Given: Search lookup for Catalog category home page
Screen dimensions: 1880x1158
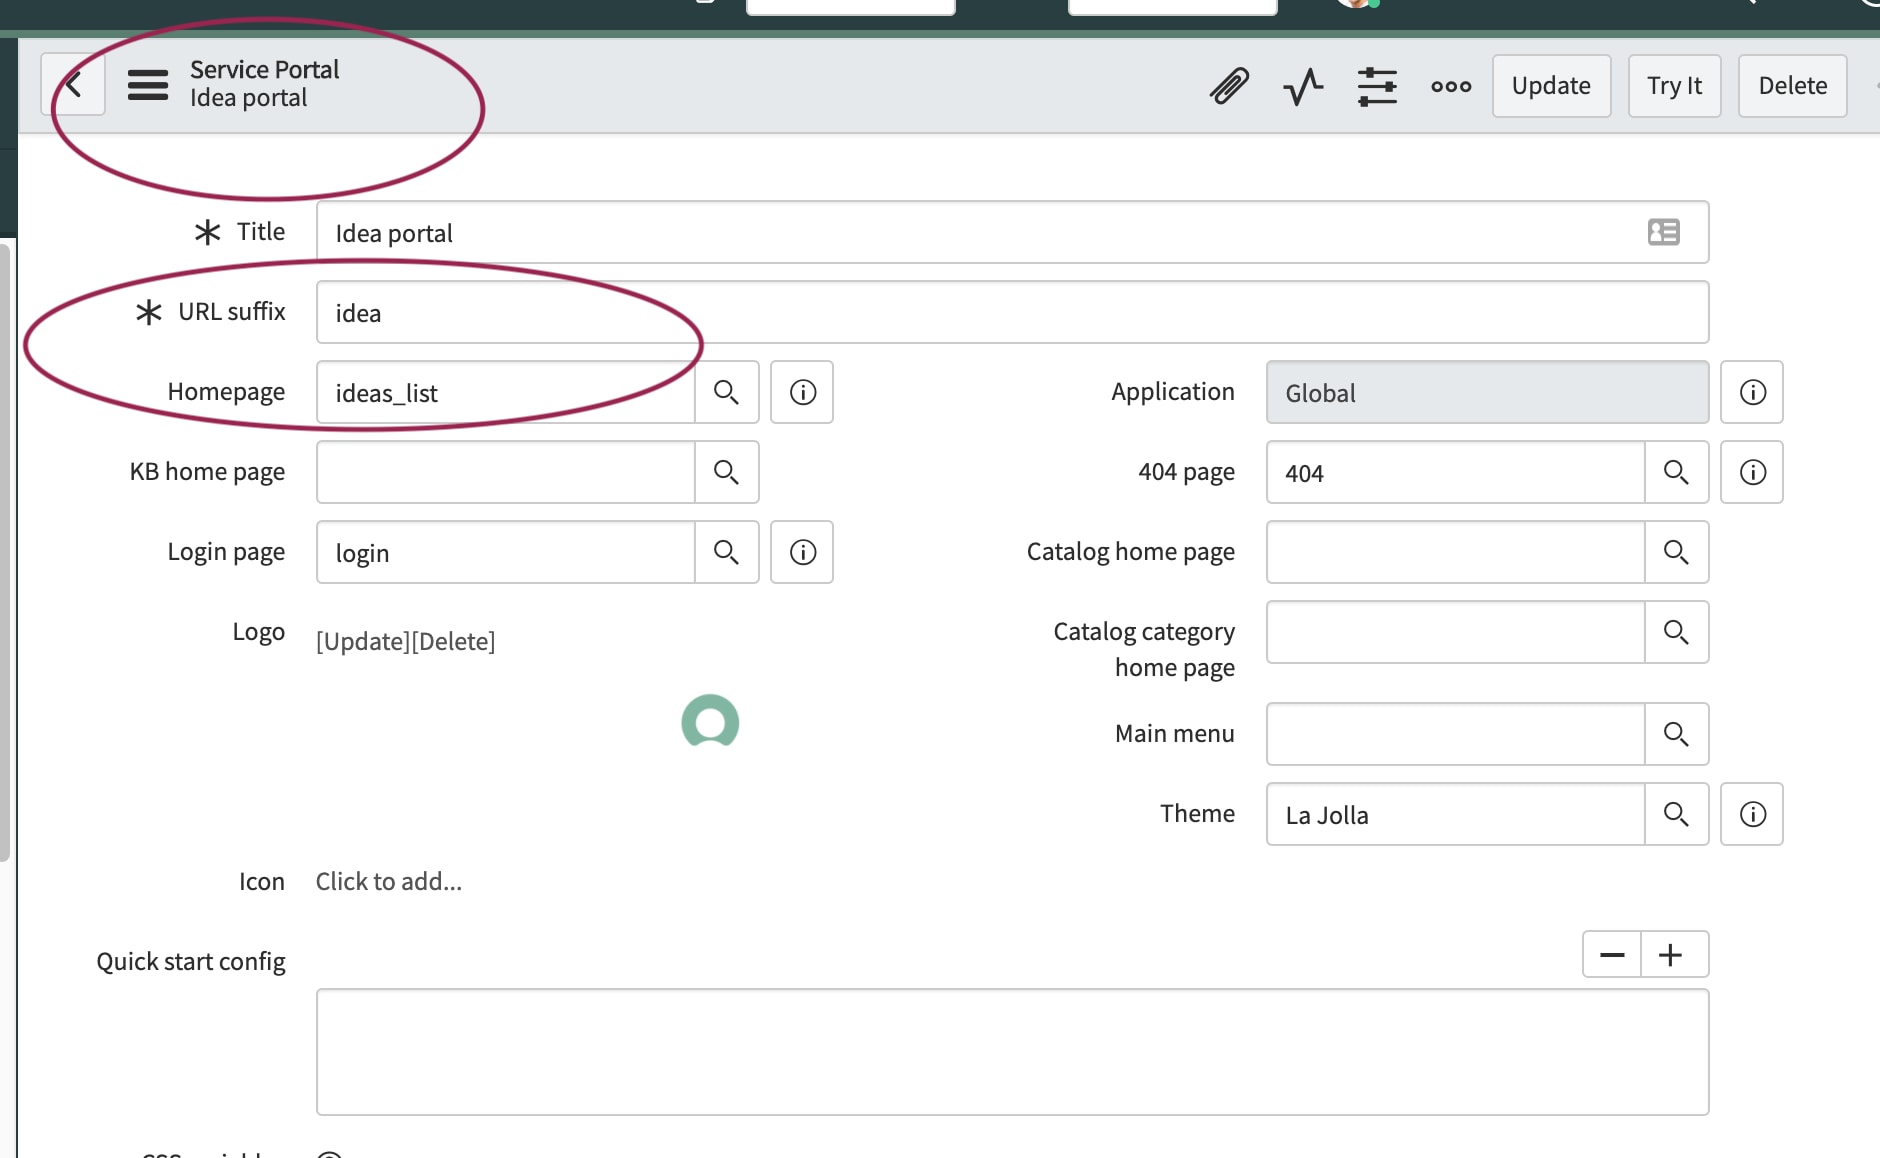Looking at the screenshot, I should click(x=1677, y=632).
